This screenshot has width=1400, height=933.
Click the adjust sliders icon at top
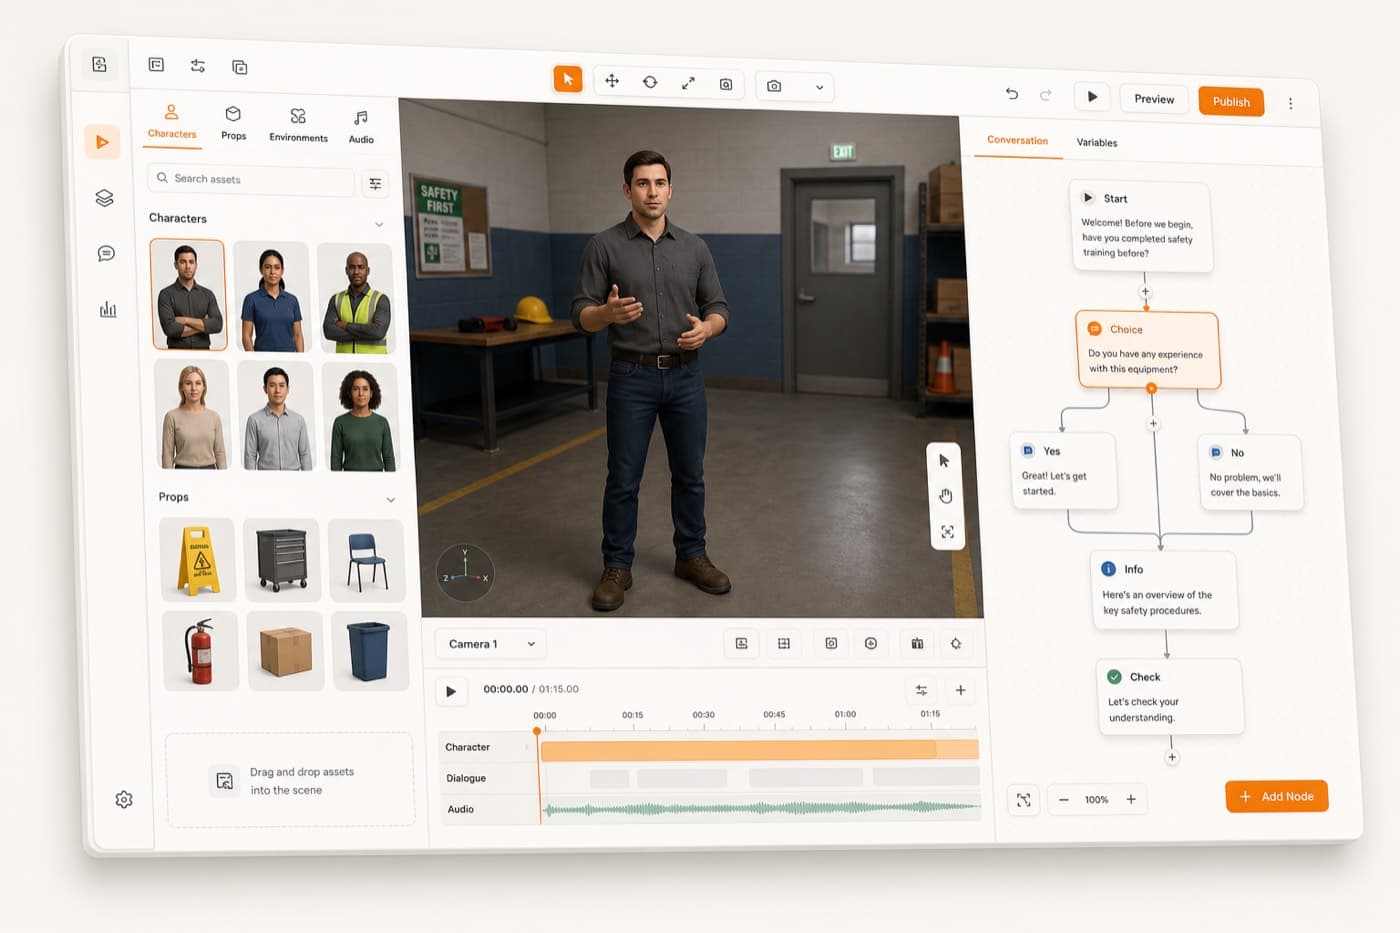[198, 66]
